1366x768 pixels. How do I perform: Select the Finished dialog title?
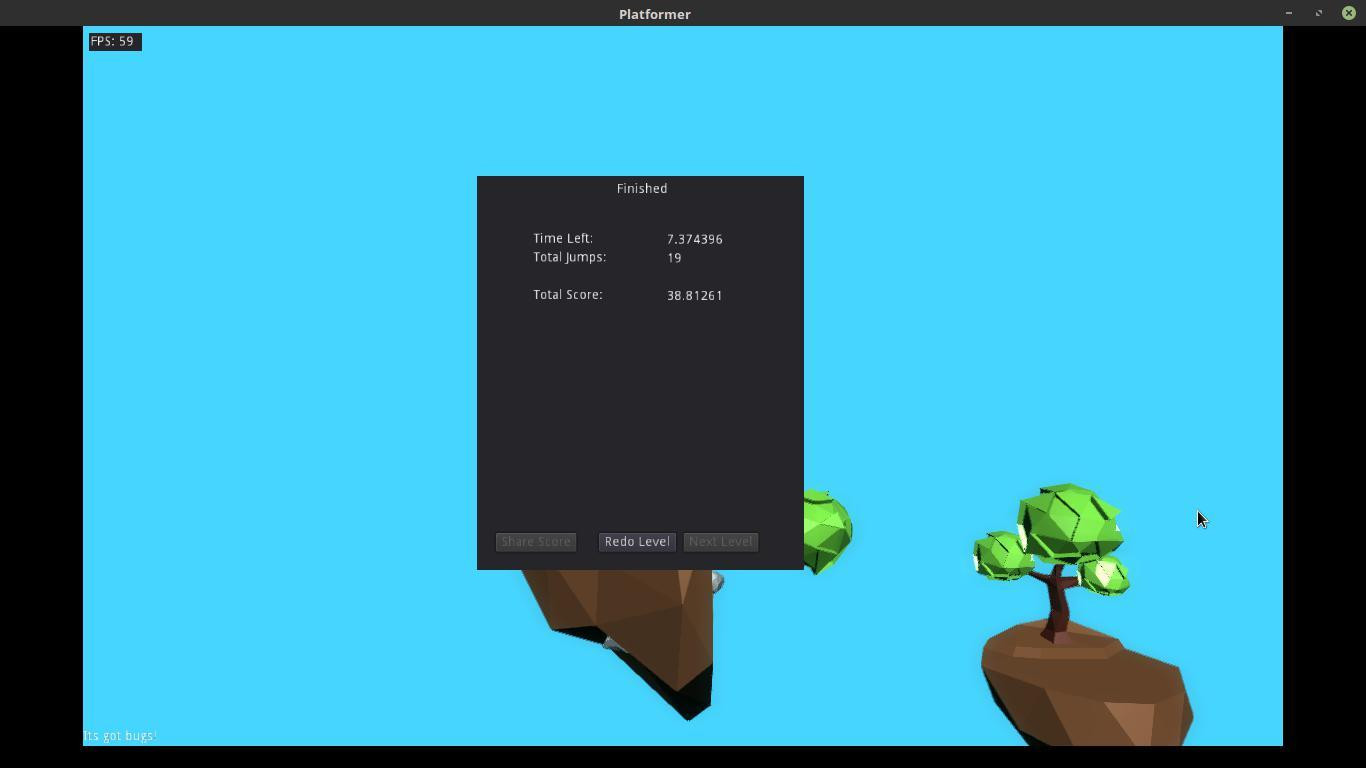[642, 188]
